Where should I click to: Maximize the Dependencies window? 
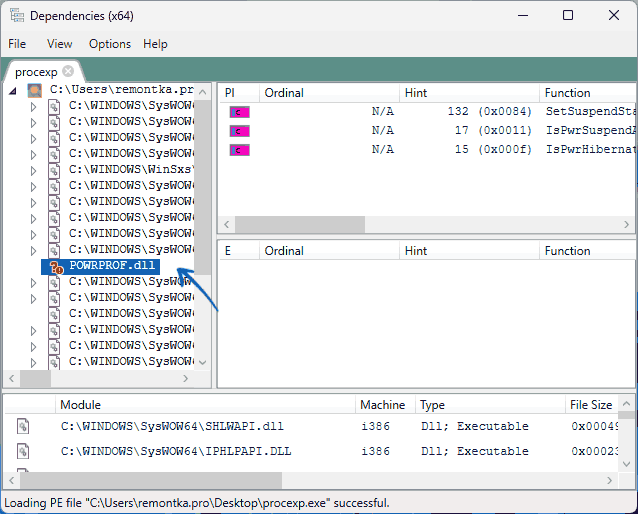click(568, 15)
